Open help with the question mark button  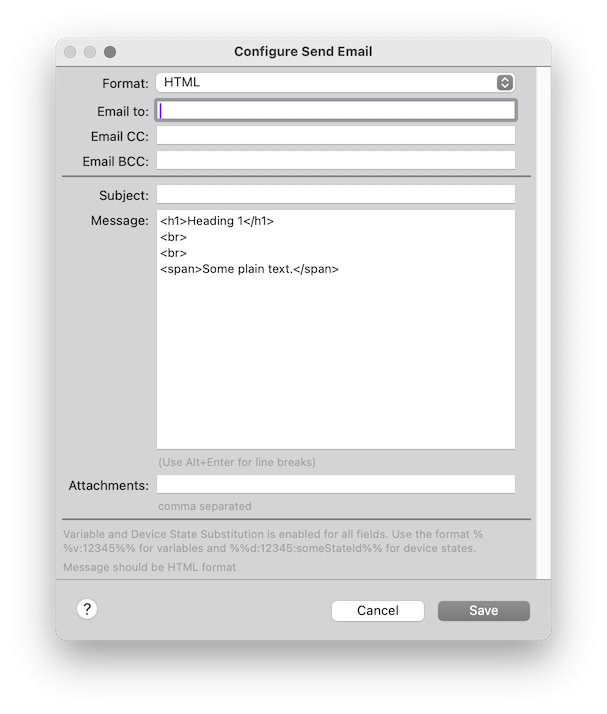[x=87, y=609]
